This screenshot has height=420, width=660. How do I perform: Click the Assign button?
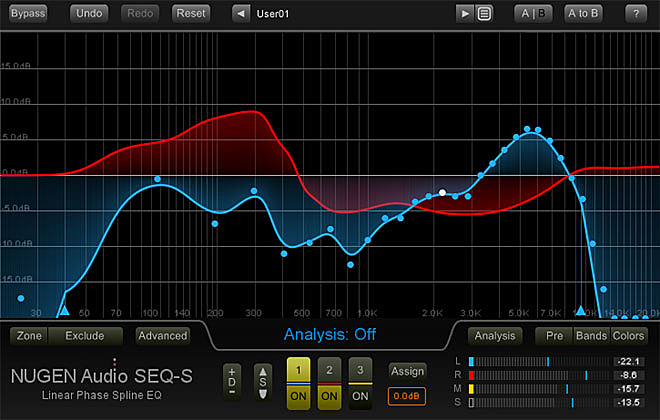407,371
